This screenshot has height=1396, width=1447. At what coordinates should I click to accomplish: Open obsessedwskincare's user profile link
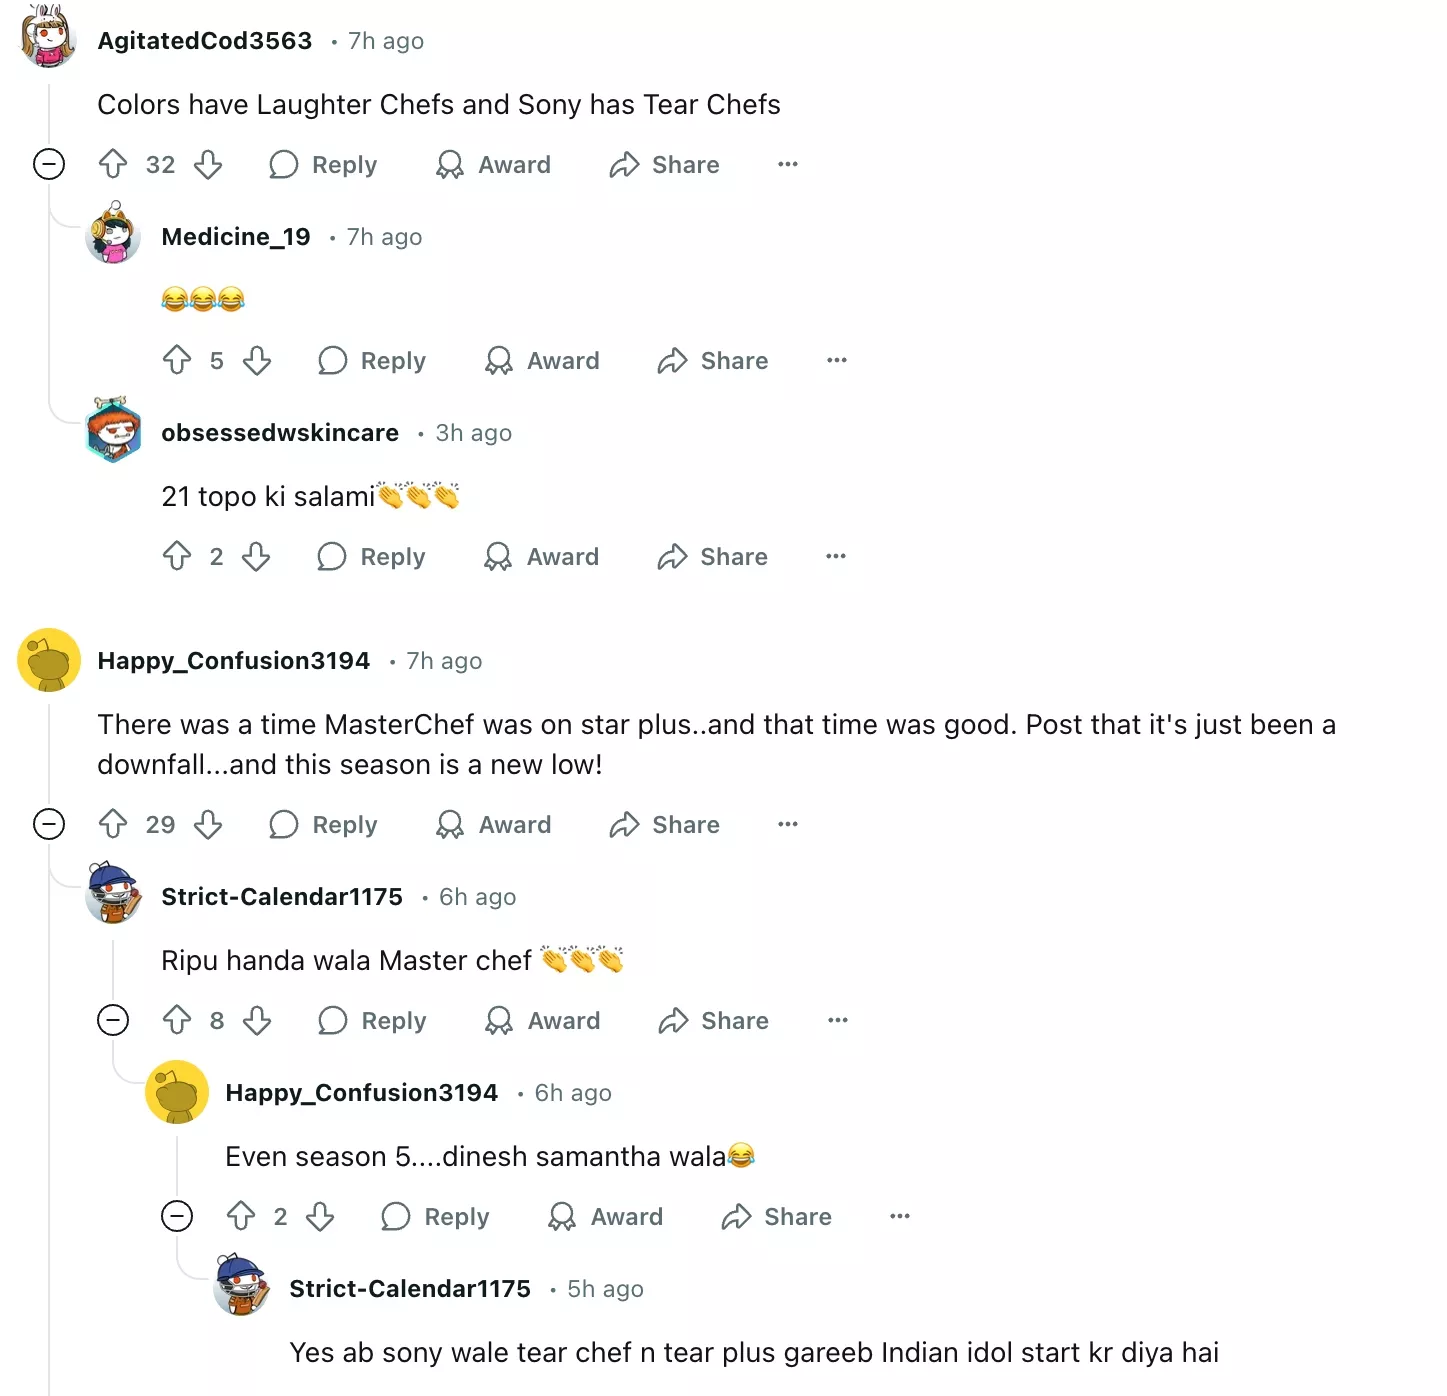coord(280,433)
